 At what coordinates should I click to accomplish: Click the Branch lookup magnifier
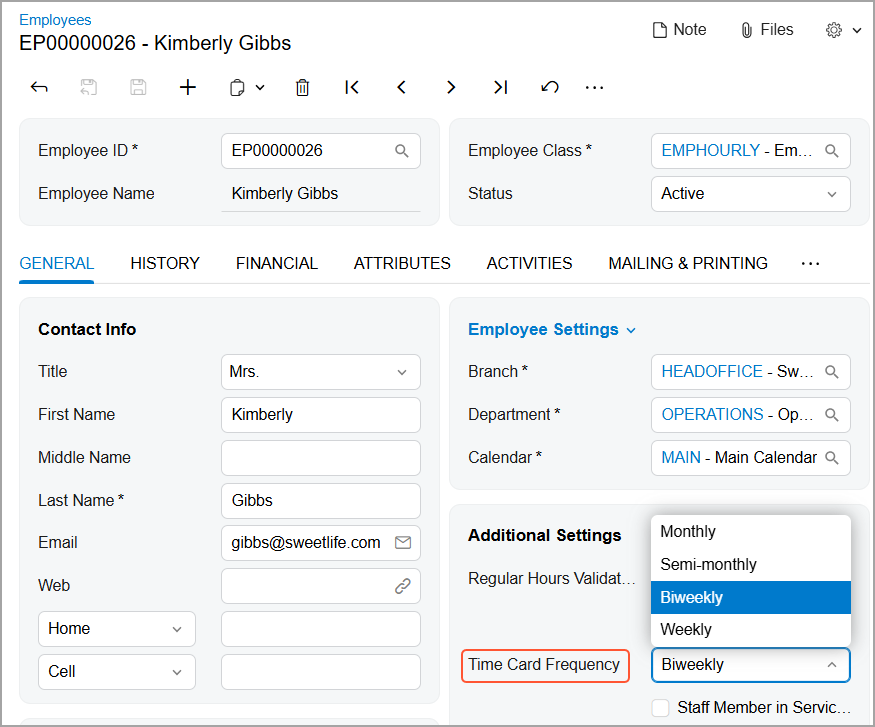pyautogui.click(x=831, y=372)
